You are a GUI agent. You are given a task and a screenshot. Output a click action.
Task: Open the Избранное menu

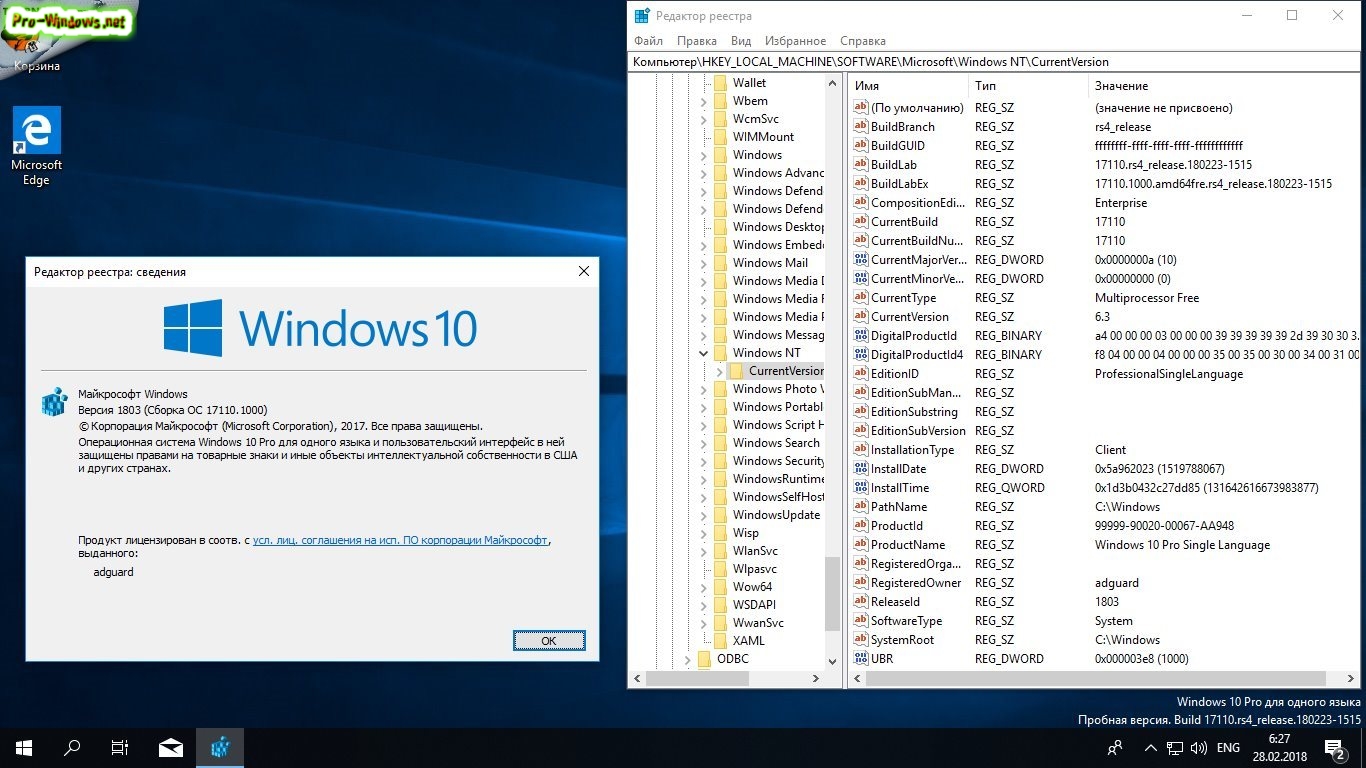pyautogui.click(x=795, y=41)
